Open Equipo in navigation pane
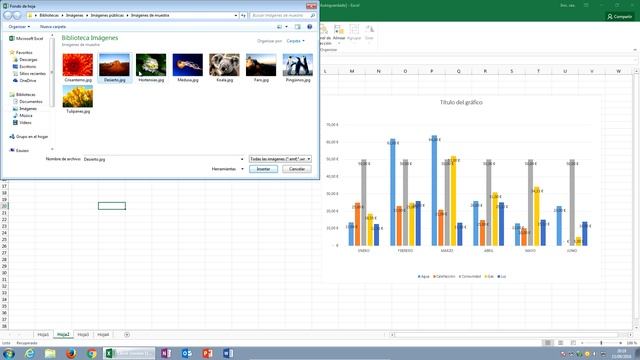This screenshot has height=360, width=640. pyautogui.click(x=19, y=151)
